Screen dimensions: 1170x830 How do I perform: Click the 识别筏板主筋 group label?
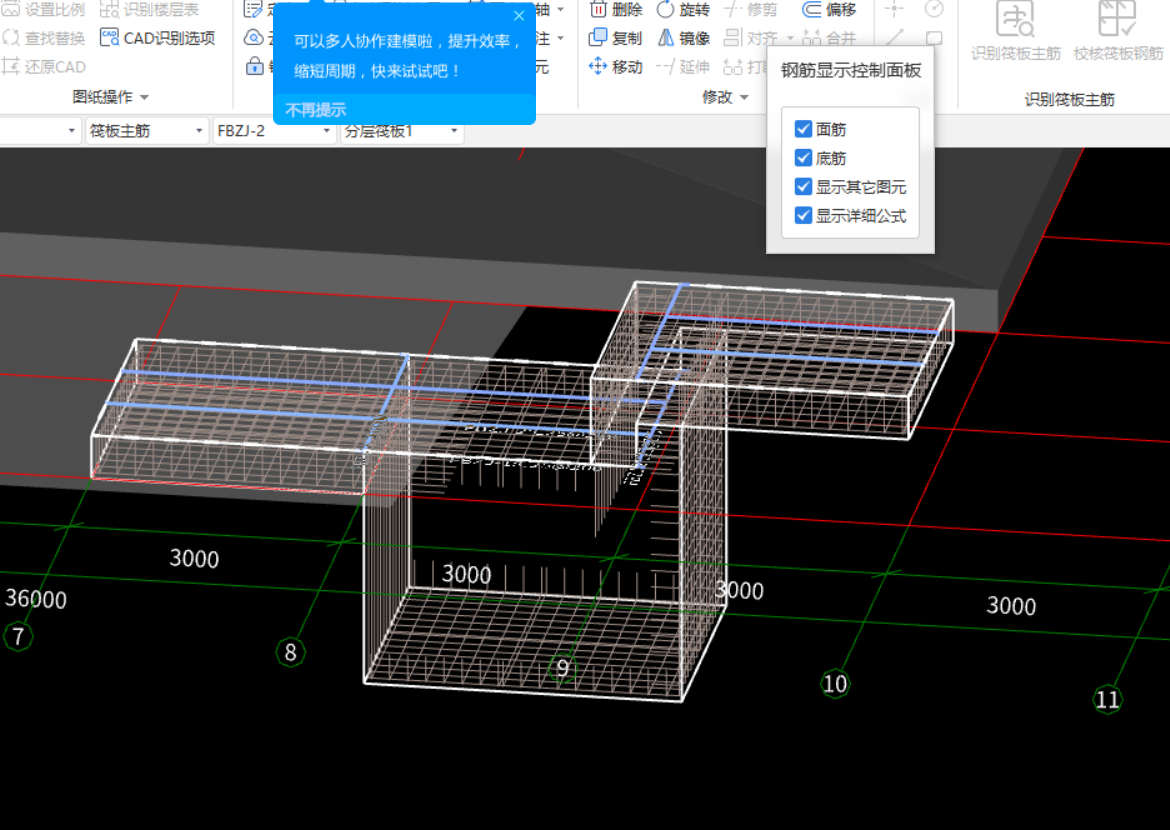coord(1069,99)
